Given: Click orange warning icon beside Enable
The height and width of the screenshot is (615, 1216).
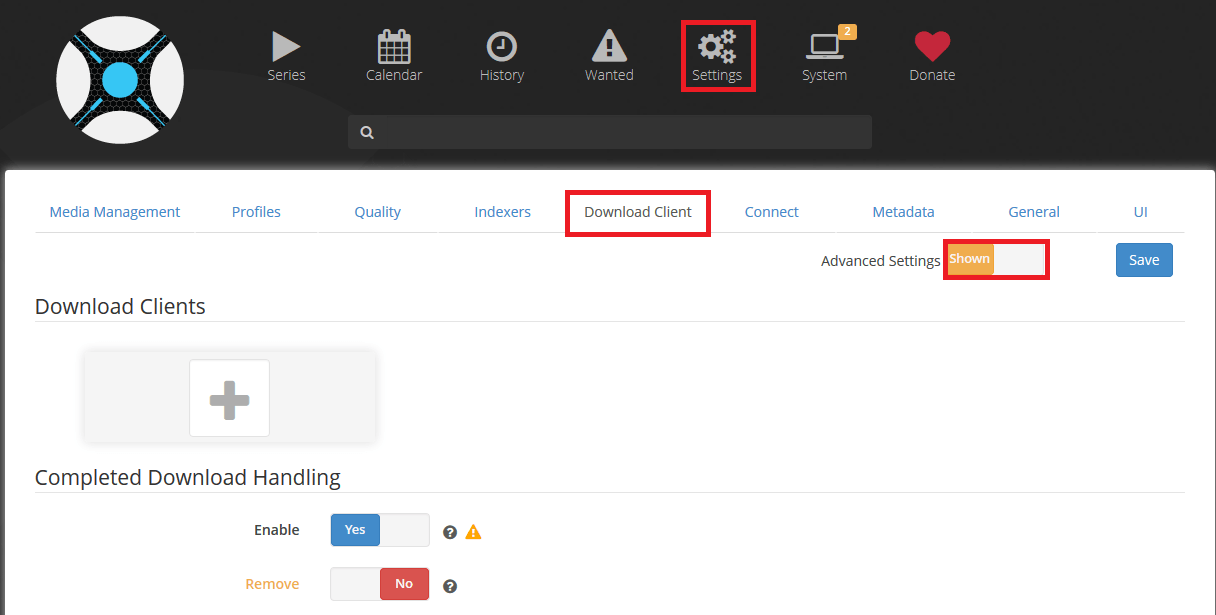Looking at the screenshot, I should pos(473,532).
